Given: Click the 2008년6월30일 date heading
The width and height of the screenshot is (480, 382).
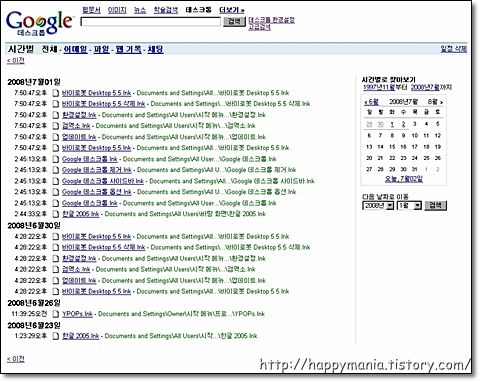Looking at the screenshot, I should coord(34,226).
